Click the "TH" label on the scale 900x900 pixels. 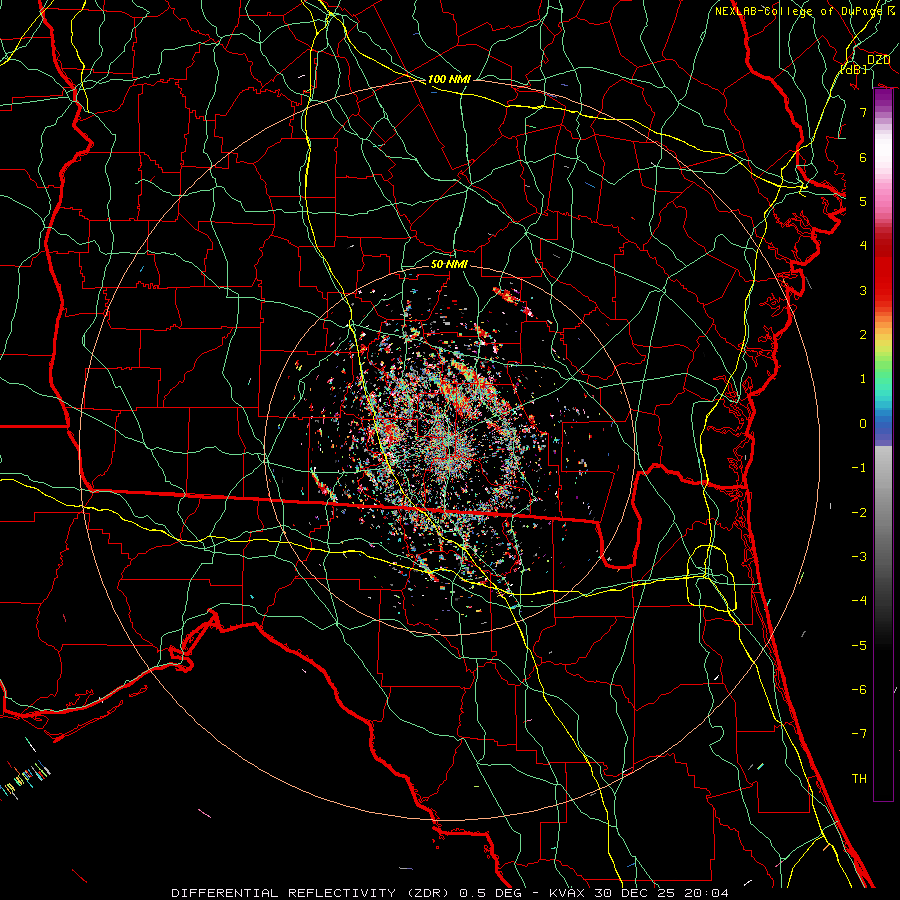click(x=859, y=779)
